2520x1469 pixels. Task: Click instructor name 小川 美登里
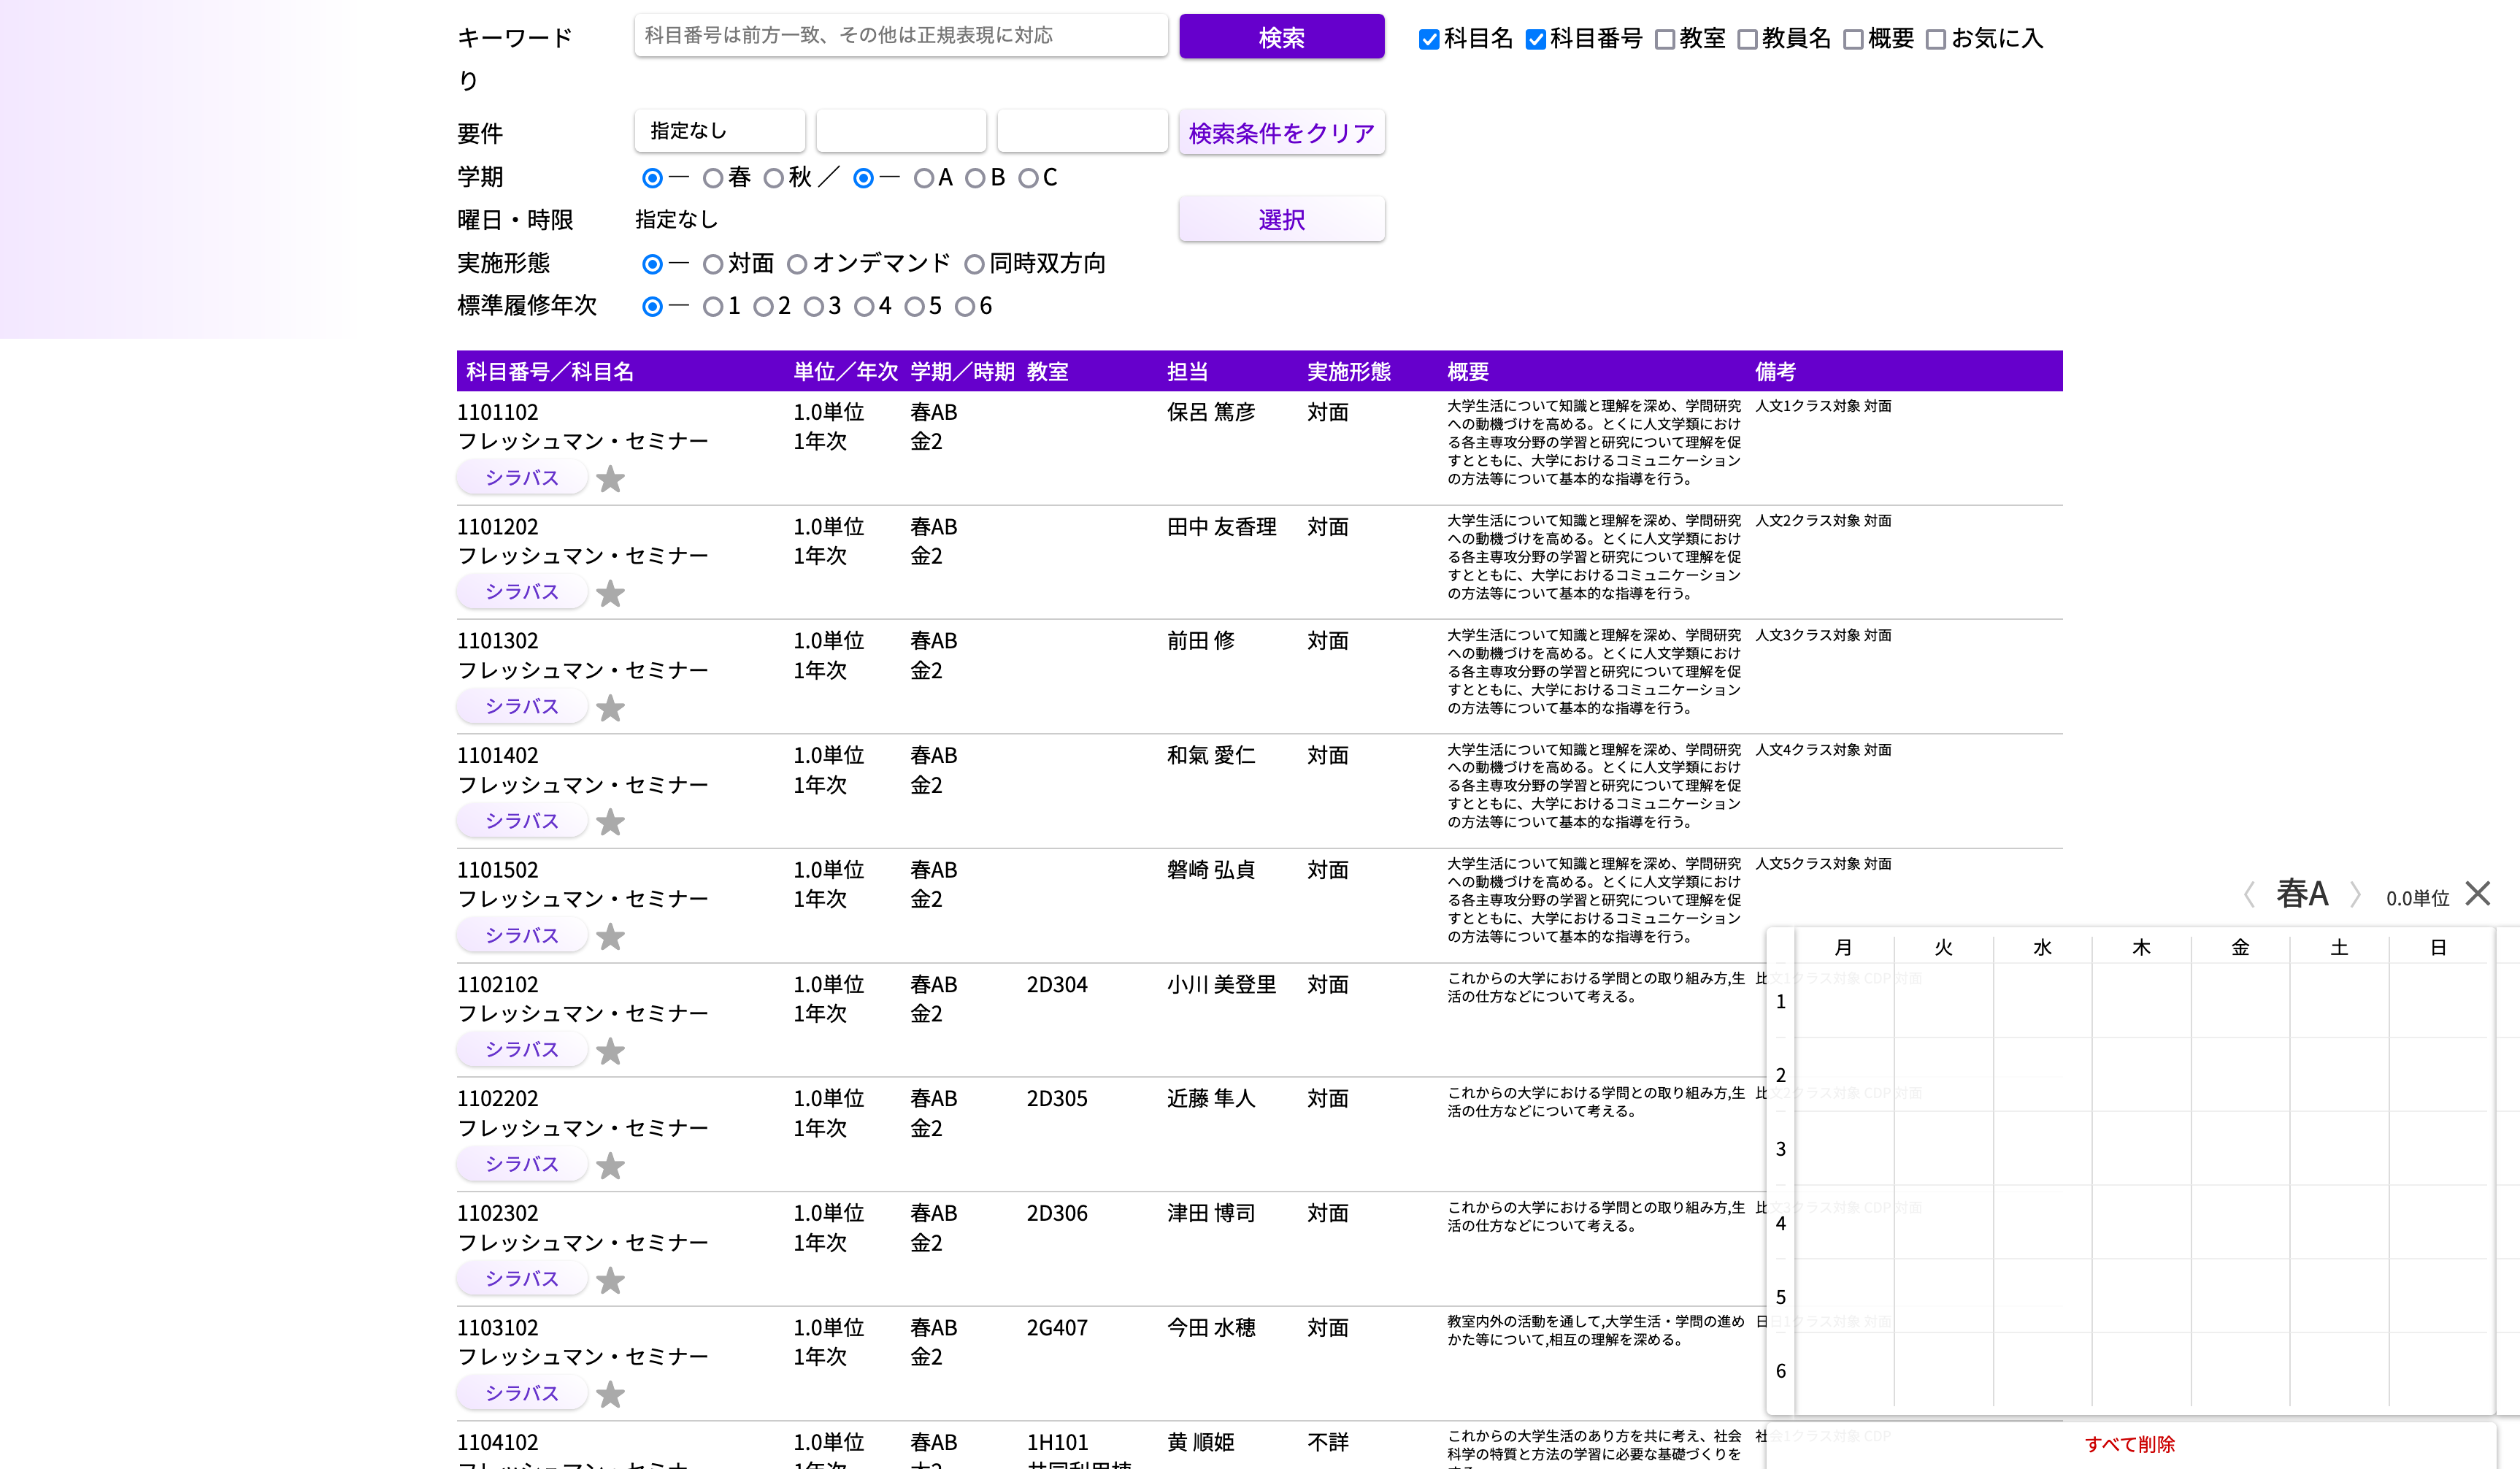click(x=1221, y=984)
